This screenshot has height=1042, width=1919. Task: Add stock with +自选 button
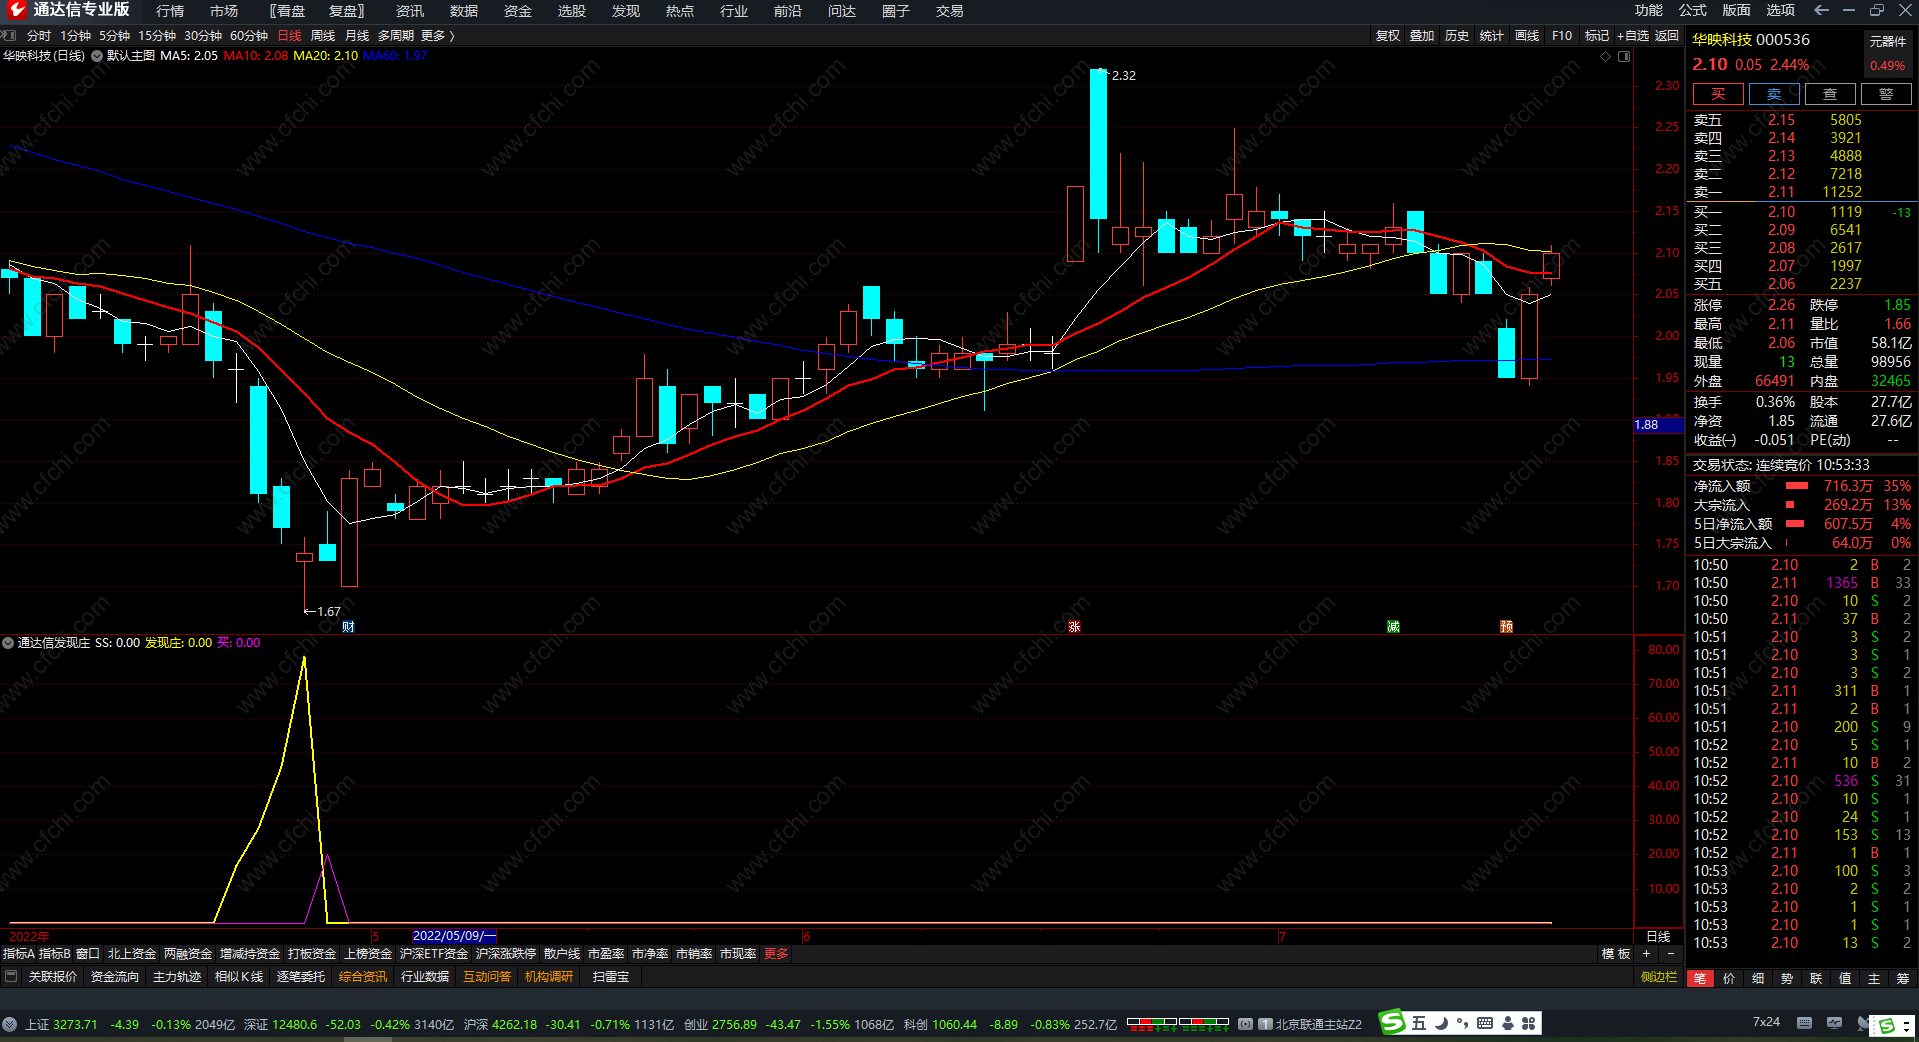1633,36
